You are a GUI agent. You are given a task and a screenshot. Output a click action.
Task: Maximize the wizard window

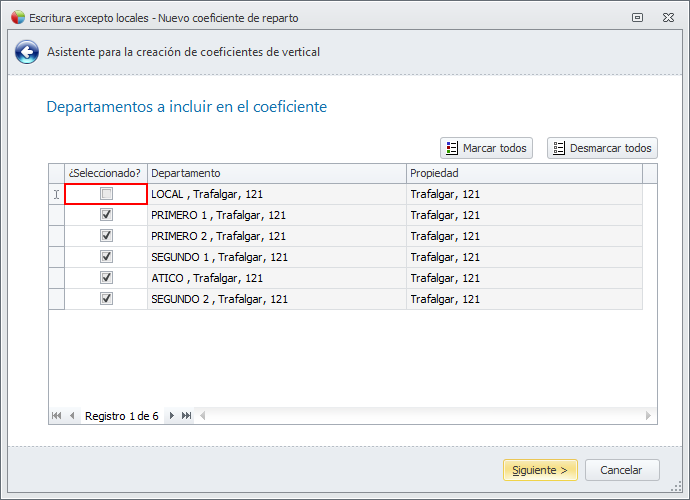pos(637,17)
